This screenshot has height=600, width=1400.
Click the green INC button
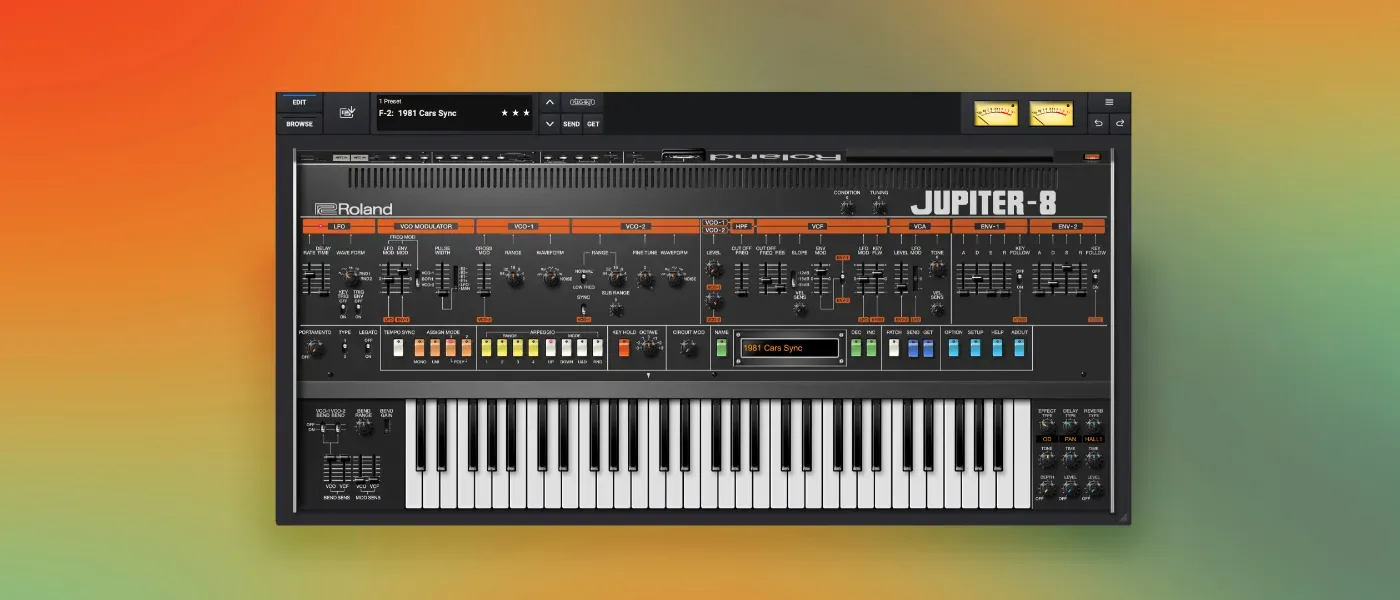point(871,347)
